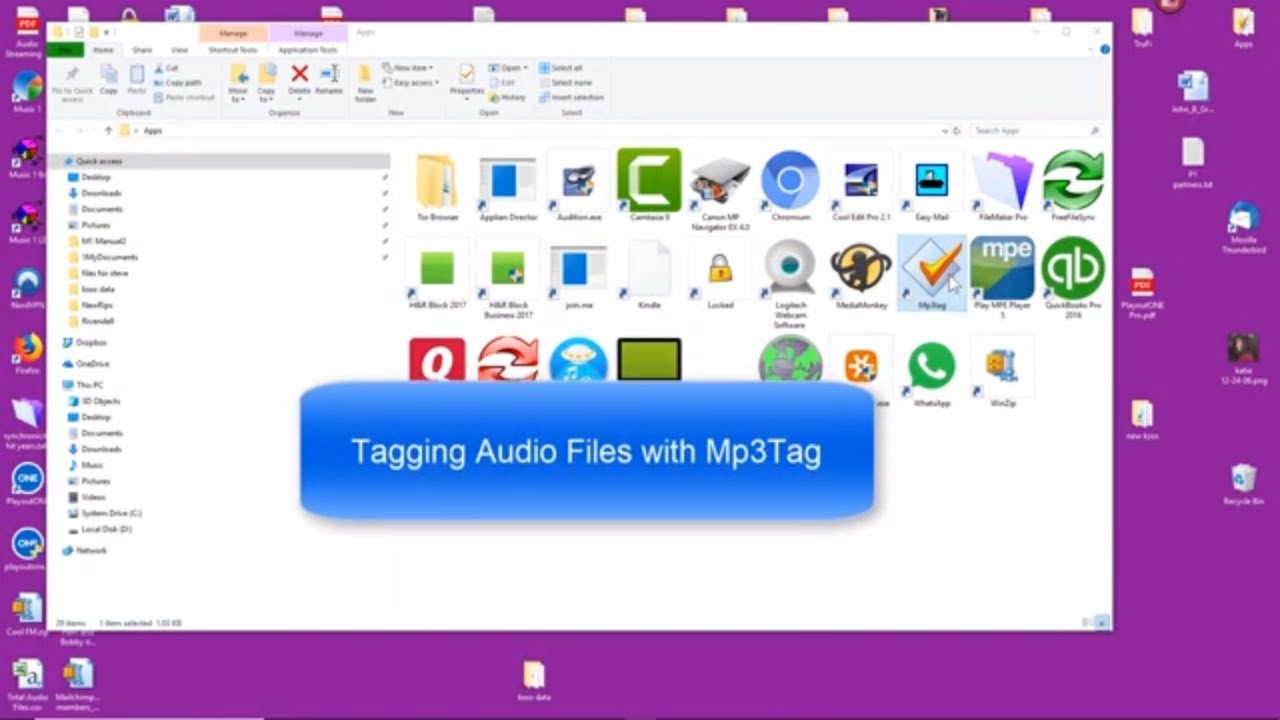Click the Search Apps box
Screen dimensions: 1280x720
1037,131
